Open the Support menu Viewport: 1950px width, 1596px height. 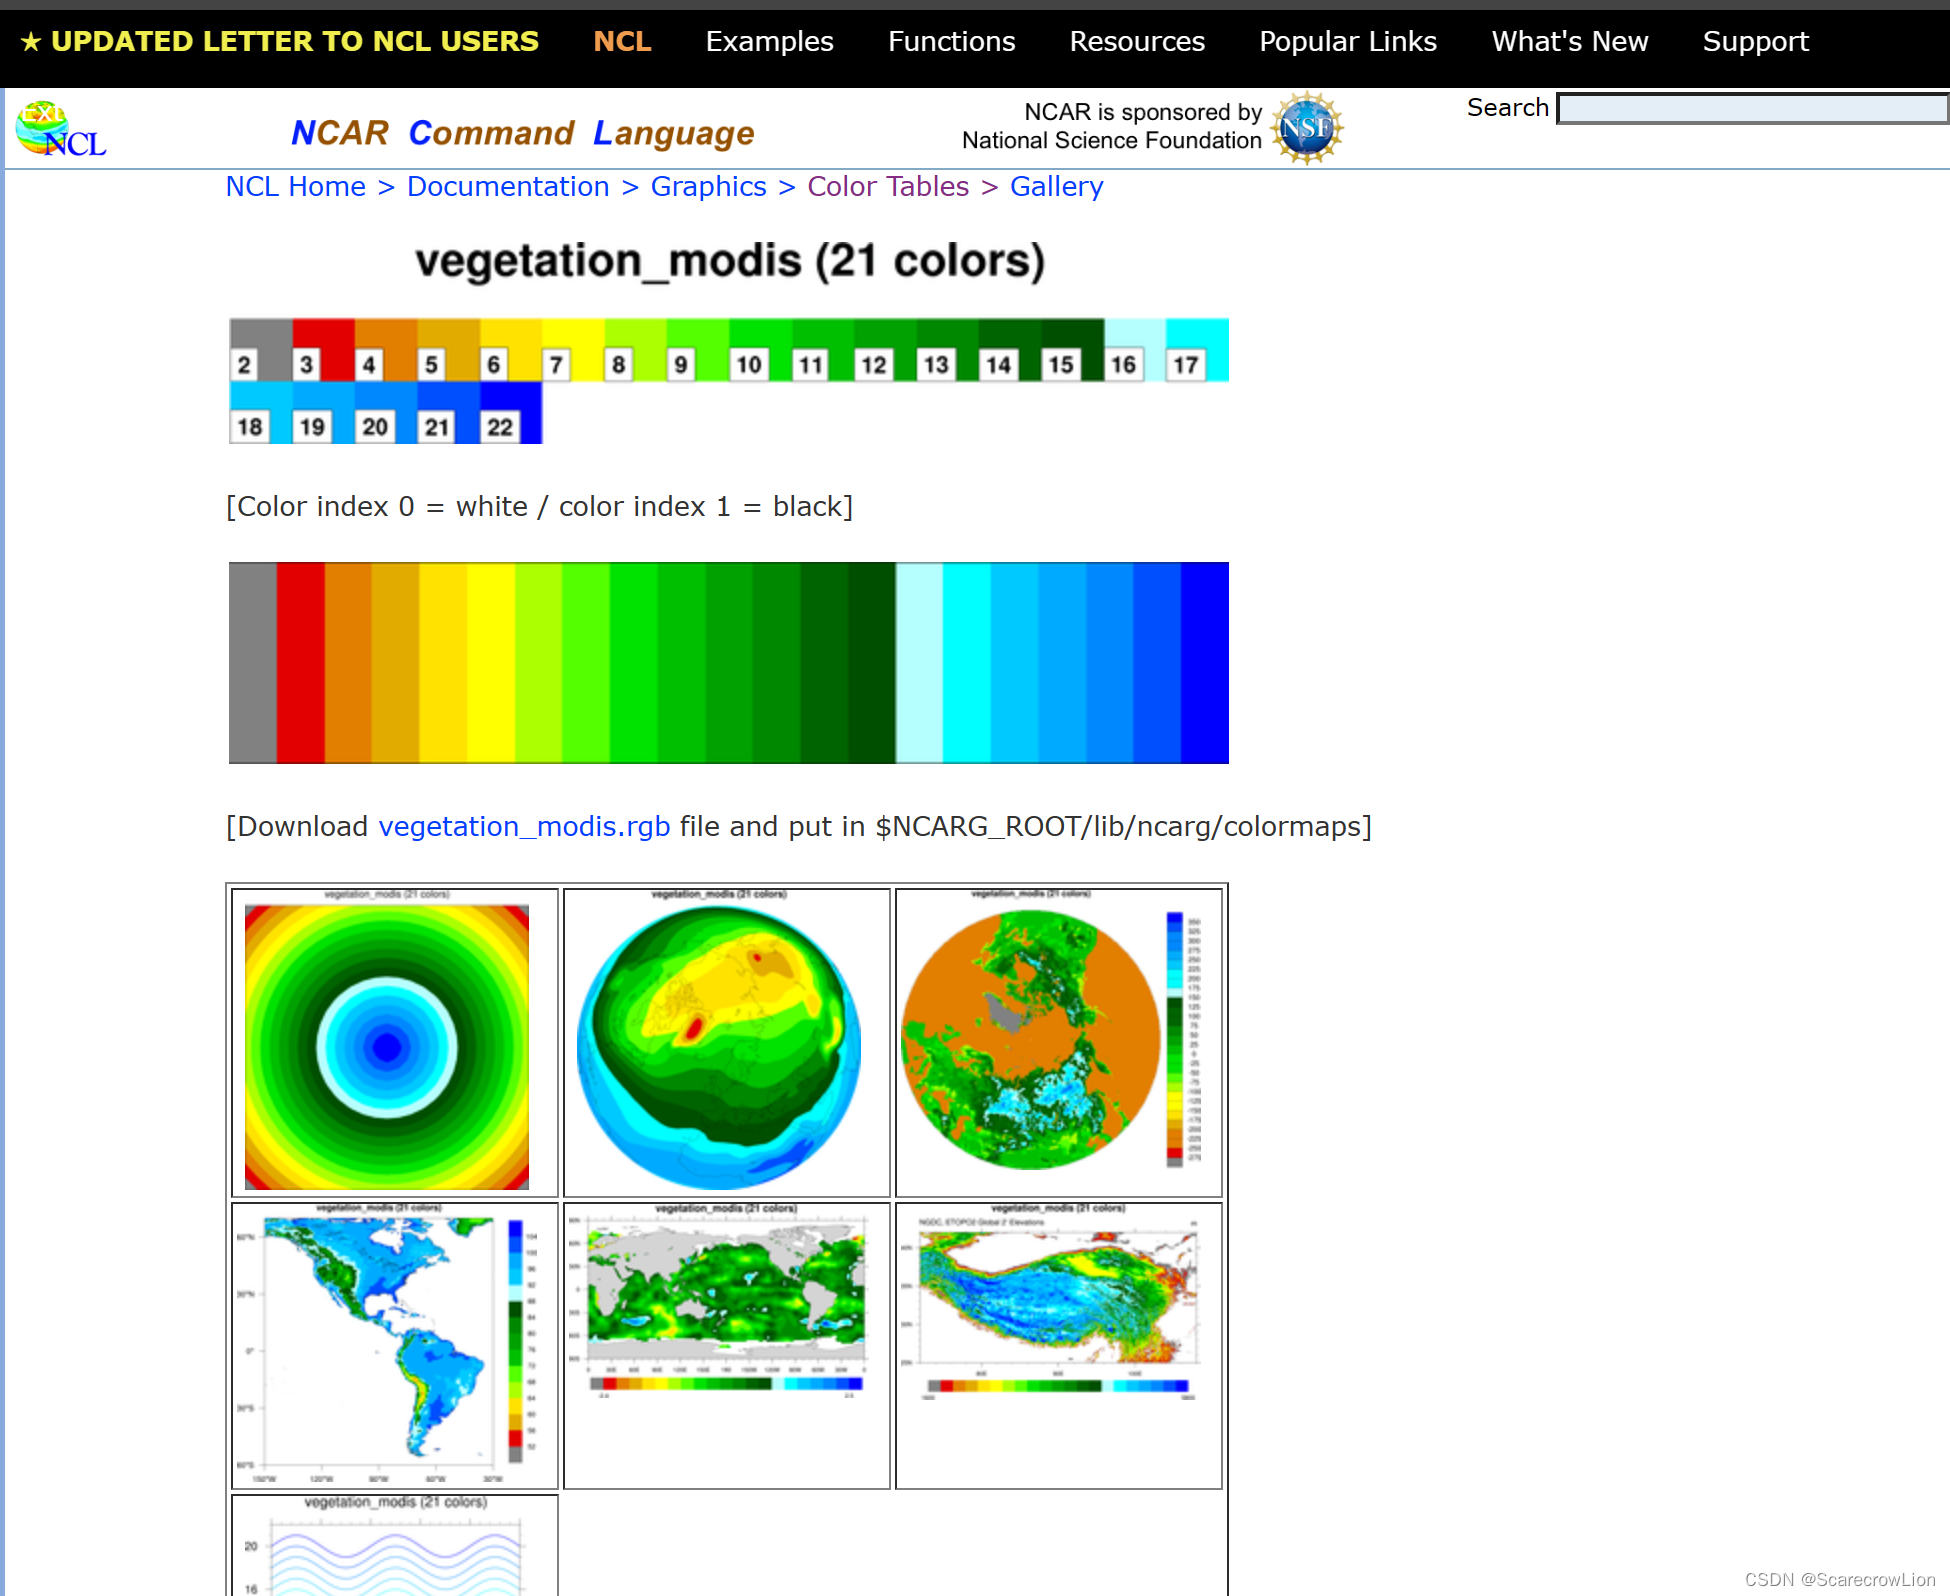[1755, 42]
